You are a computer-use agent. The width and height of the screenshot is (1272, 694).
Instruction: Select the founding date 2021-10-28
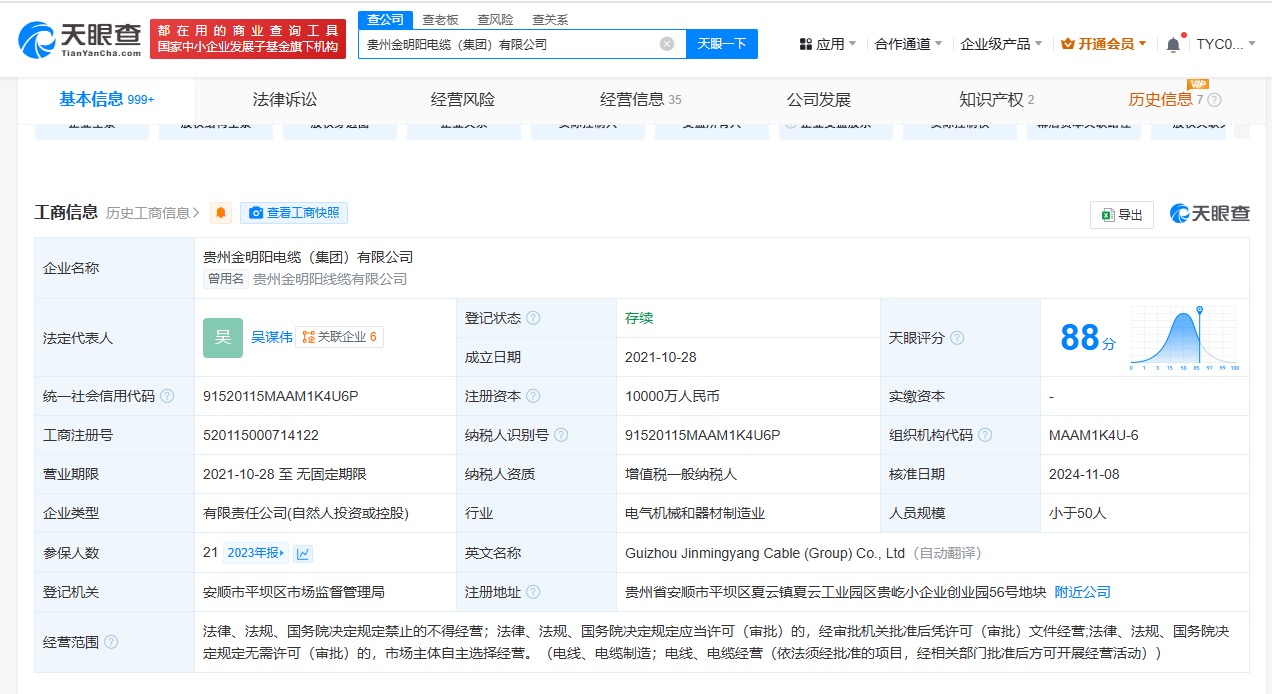661,357
